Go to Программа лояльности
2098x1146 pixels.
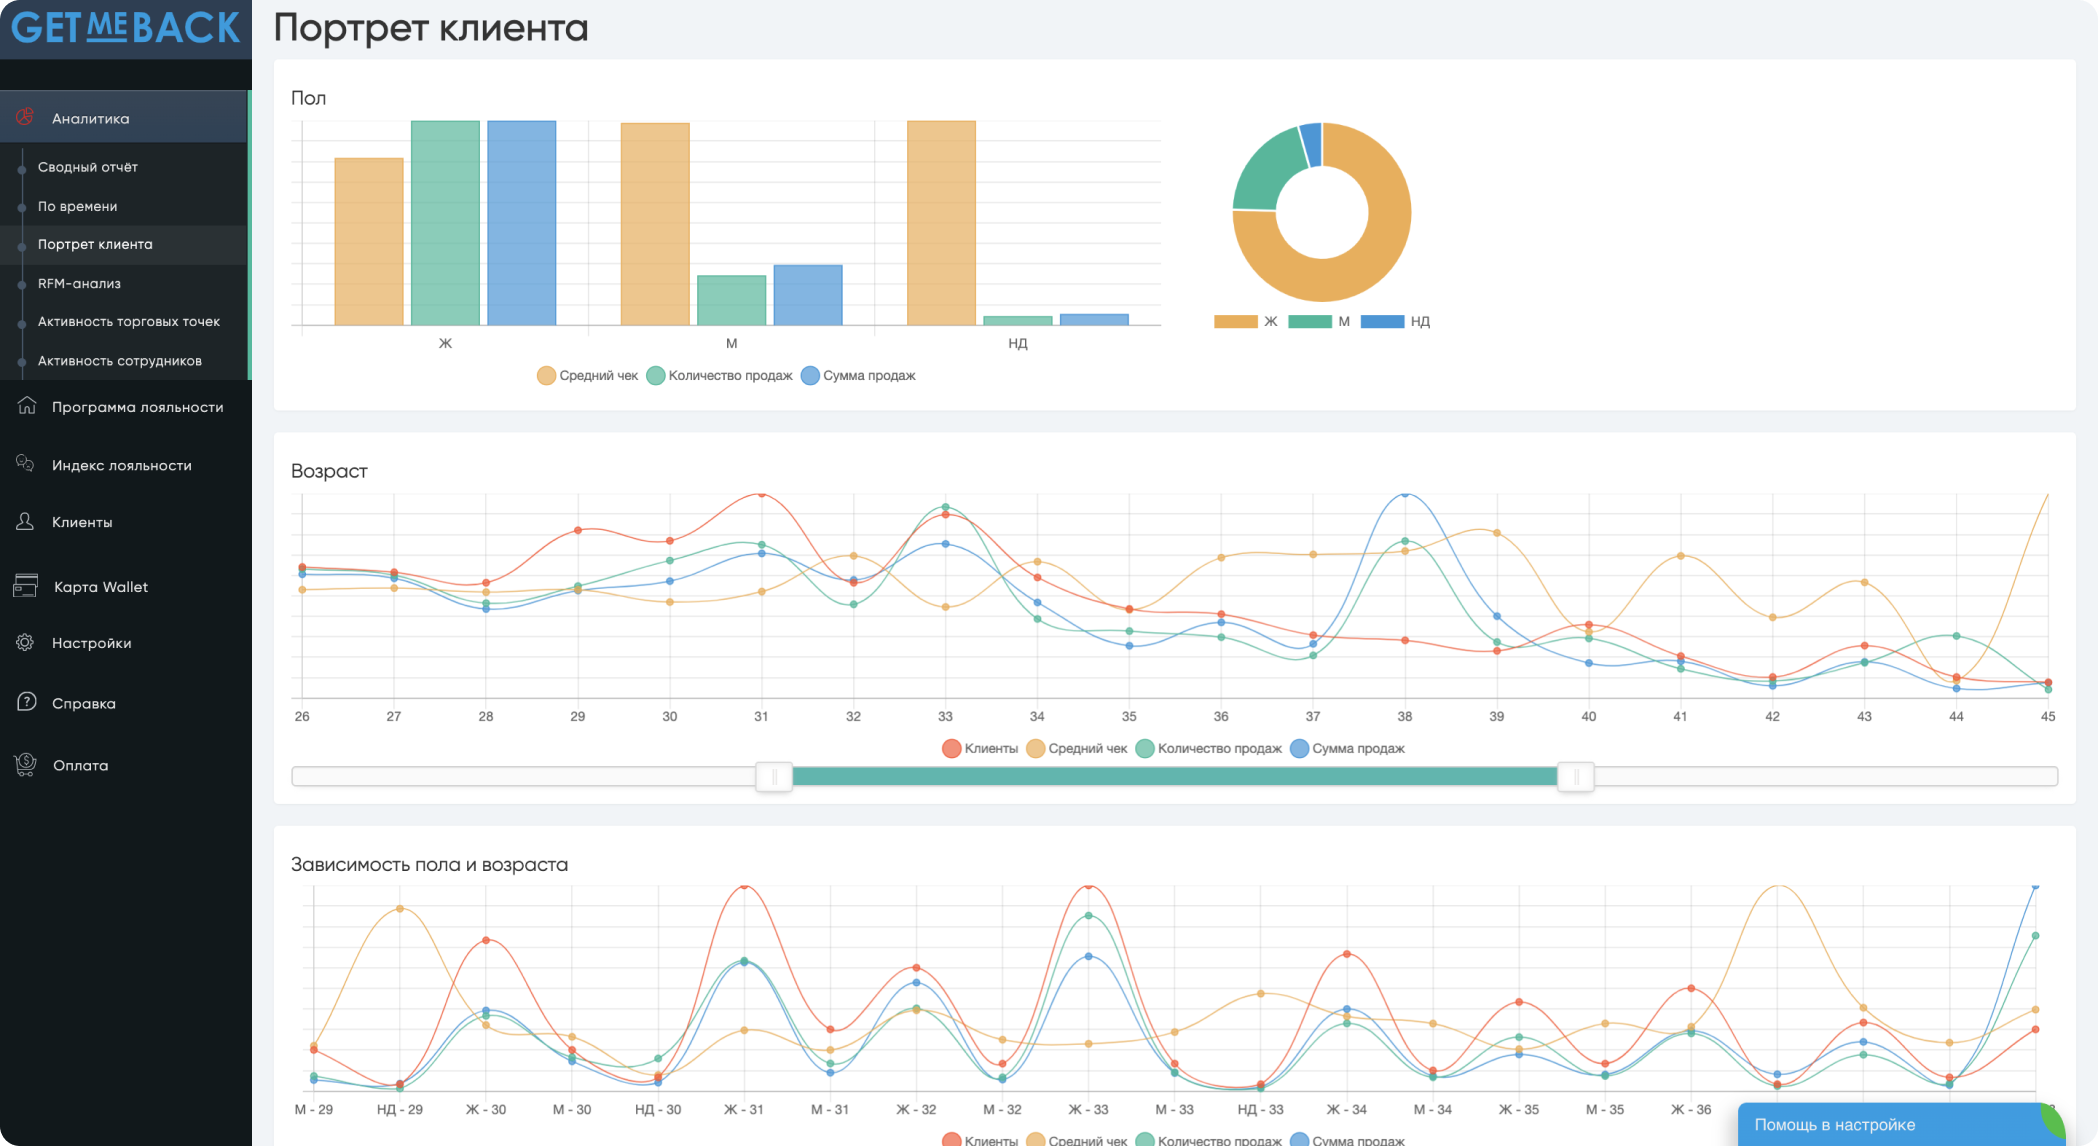click(x=138, y=407)
